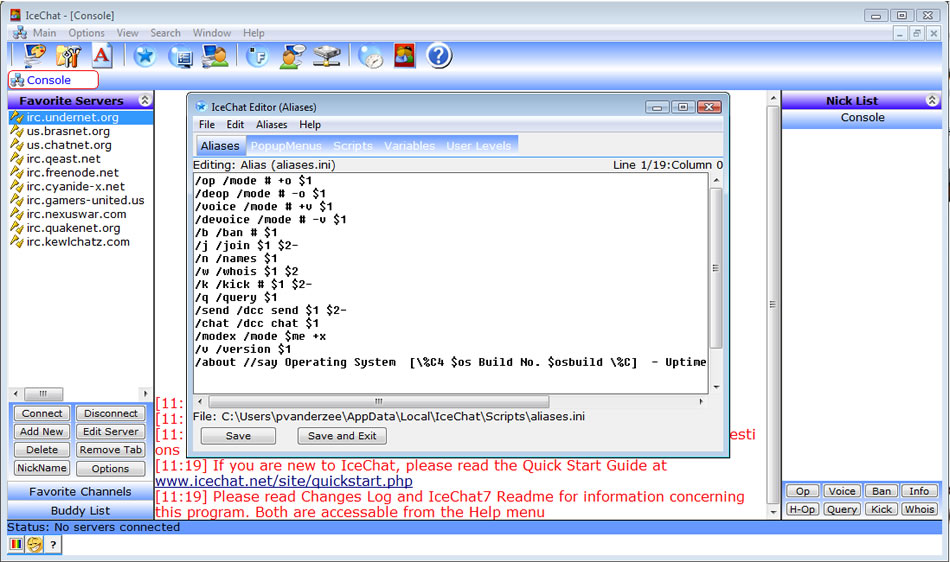950x562 pixels.
Task: Click the small question mark button near input
Action: tap(53, 544)
